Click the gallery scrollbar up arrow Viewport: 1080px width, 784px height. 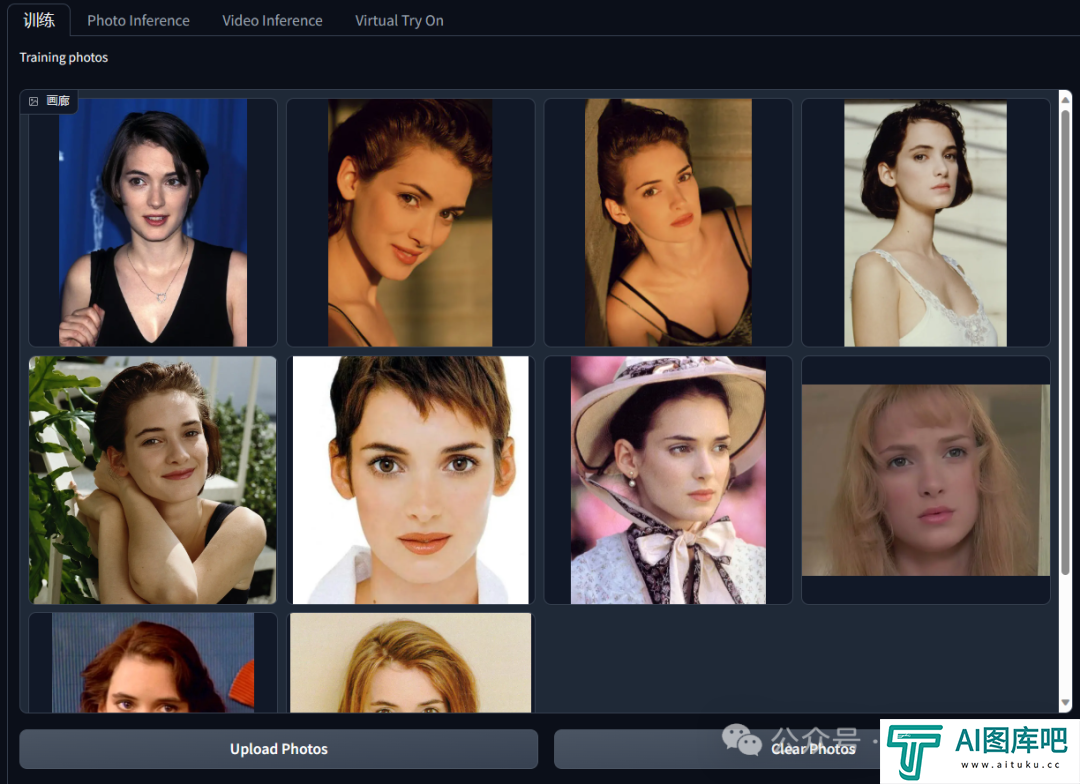[1065, 99]
